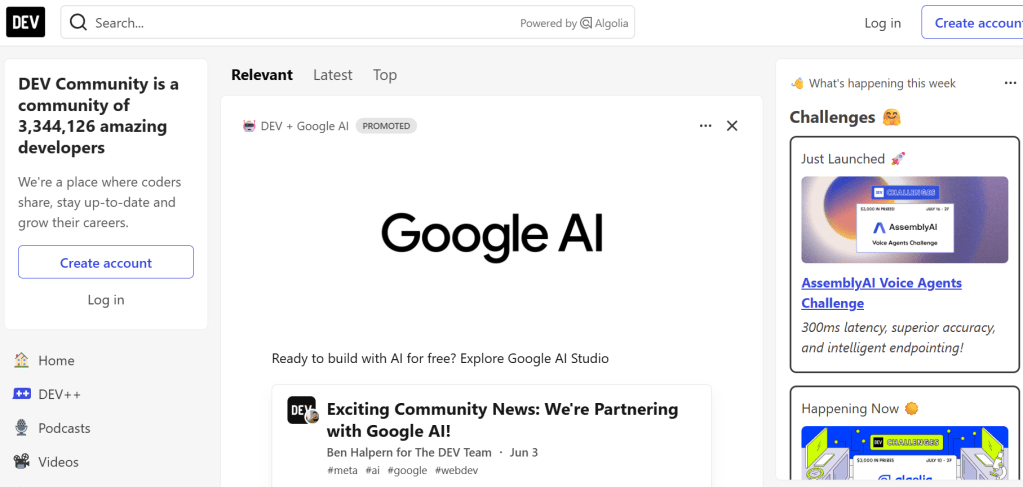
Task: Click the Home house icon in sidebar
Action: click(21, 360)
